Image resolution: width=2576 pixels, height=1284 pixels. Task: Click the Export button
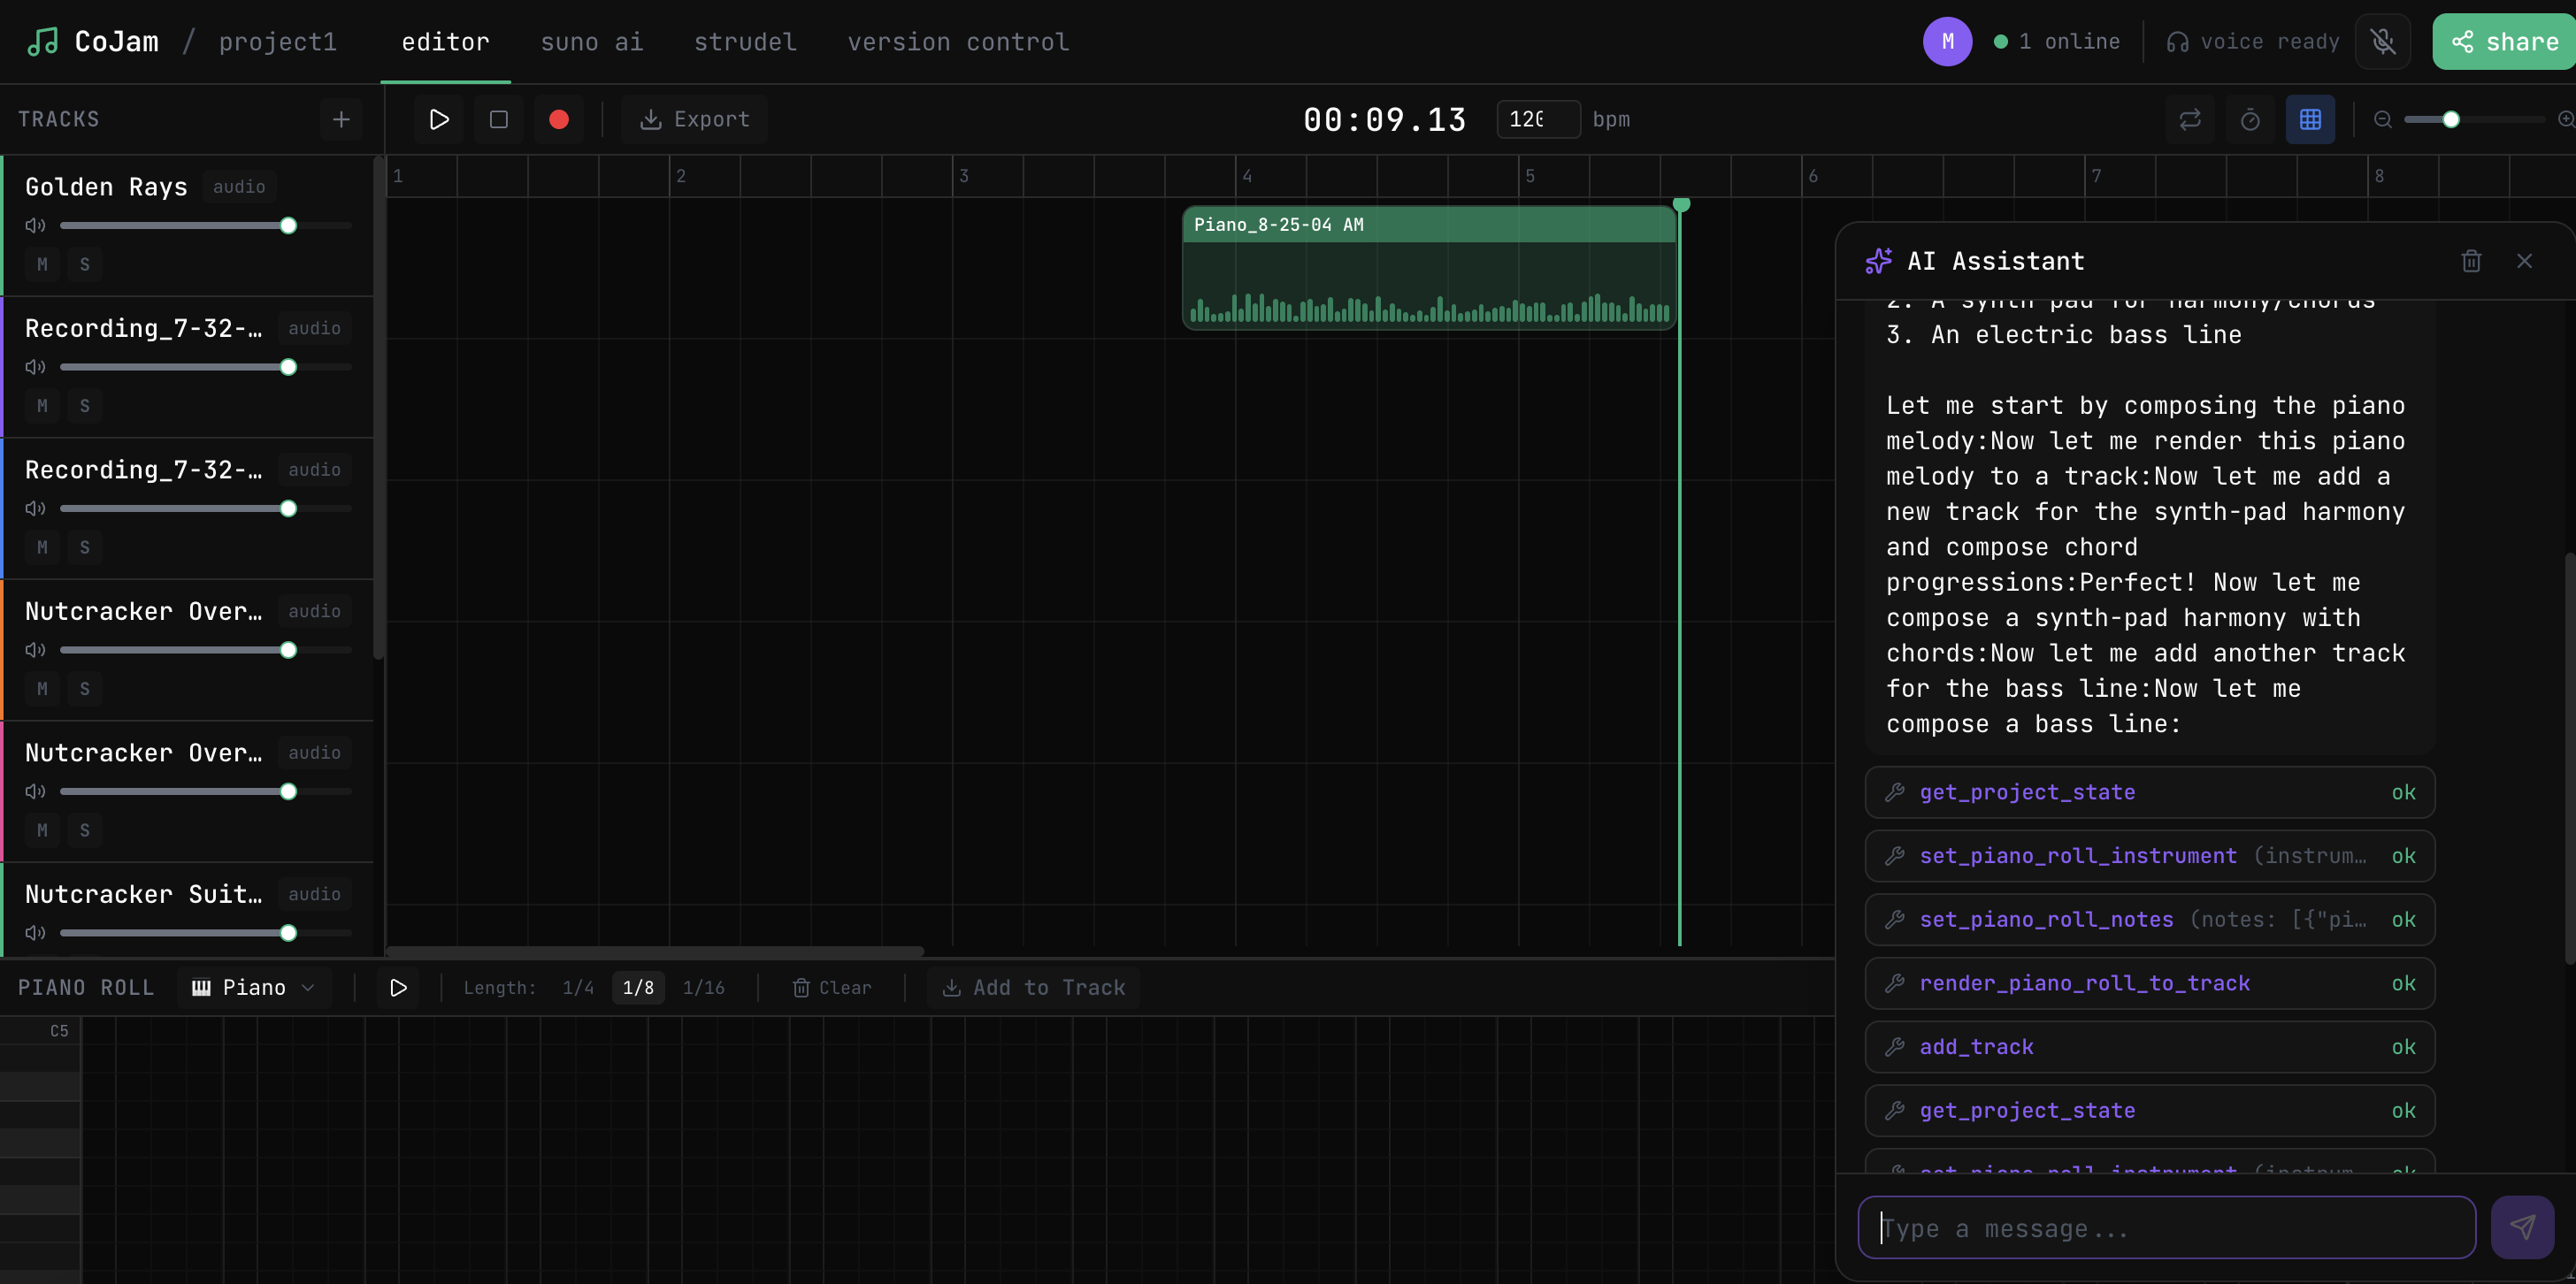pos(694,120)
